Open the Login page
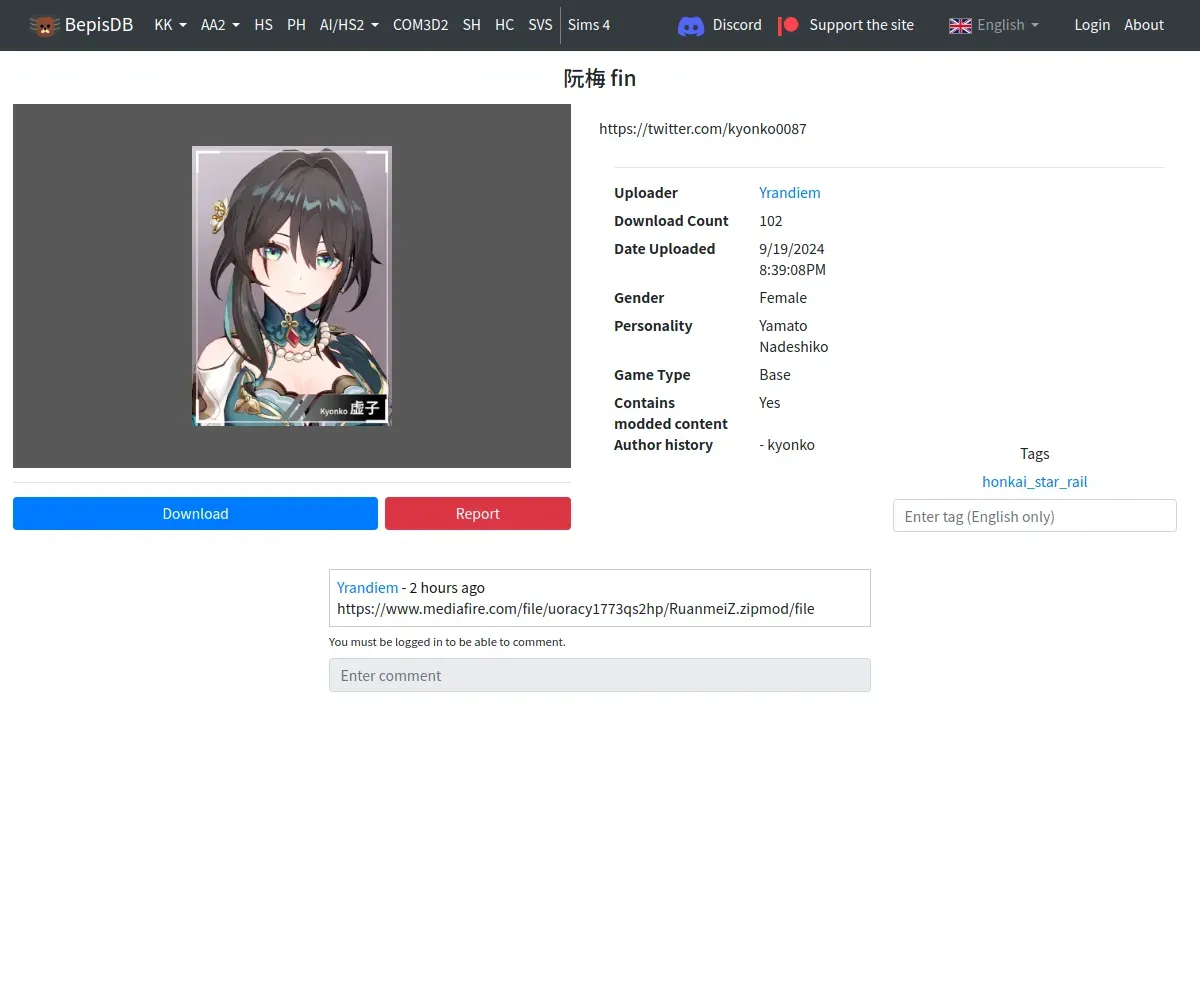Viewport: 1200px width, 1000px height. (1092, 25)
